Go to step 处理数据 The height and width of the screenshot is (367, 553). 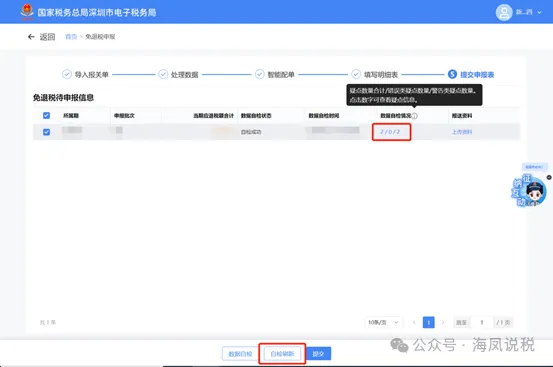pos(184,75)
